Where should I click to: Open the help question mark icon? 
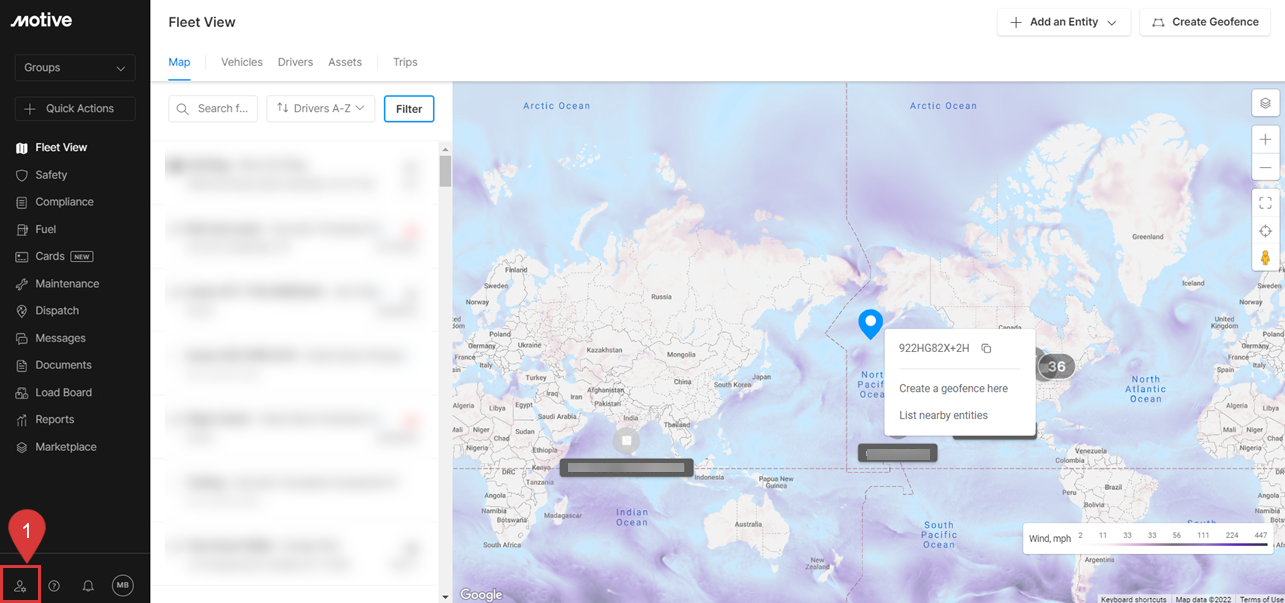54,586
